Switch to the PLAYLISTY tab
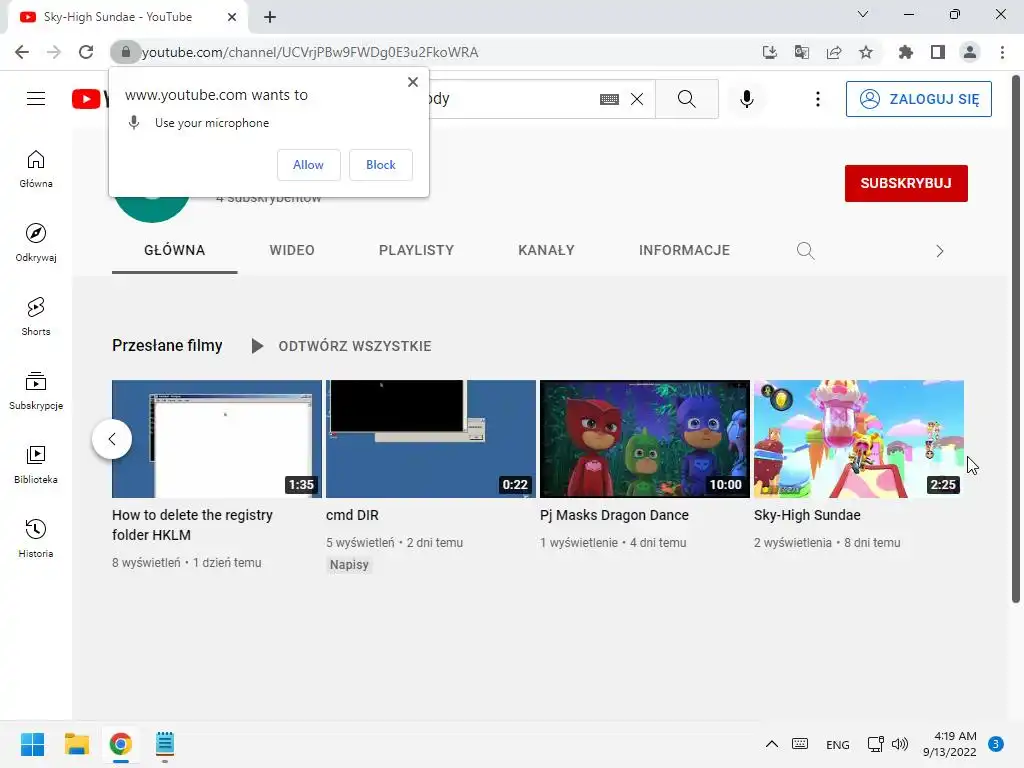This screenshot has height=768, width=1024. coord(417,251)
